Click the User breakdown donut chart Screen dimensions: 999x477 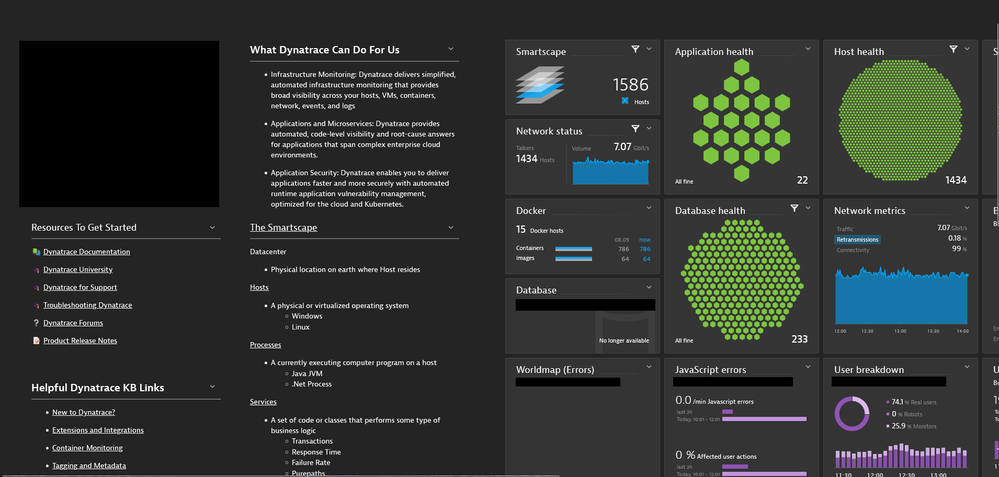click(853, 413)
